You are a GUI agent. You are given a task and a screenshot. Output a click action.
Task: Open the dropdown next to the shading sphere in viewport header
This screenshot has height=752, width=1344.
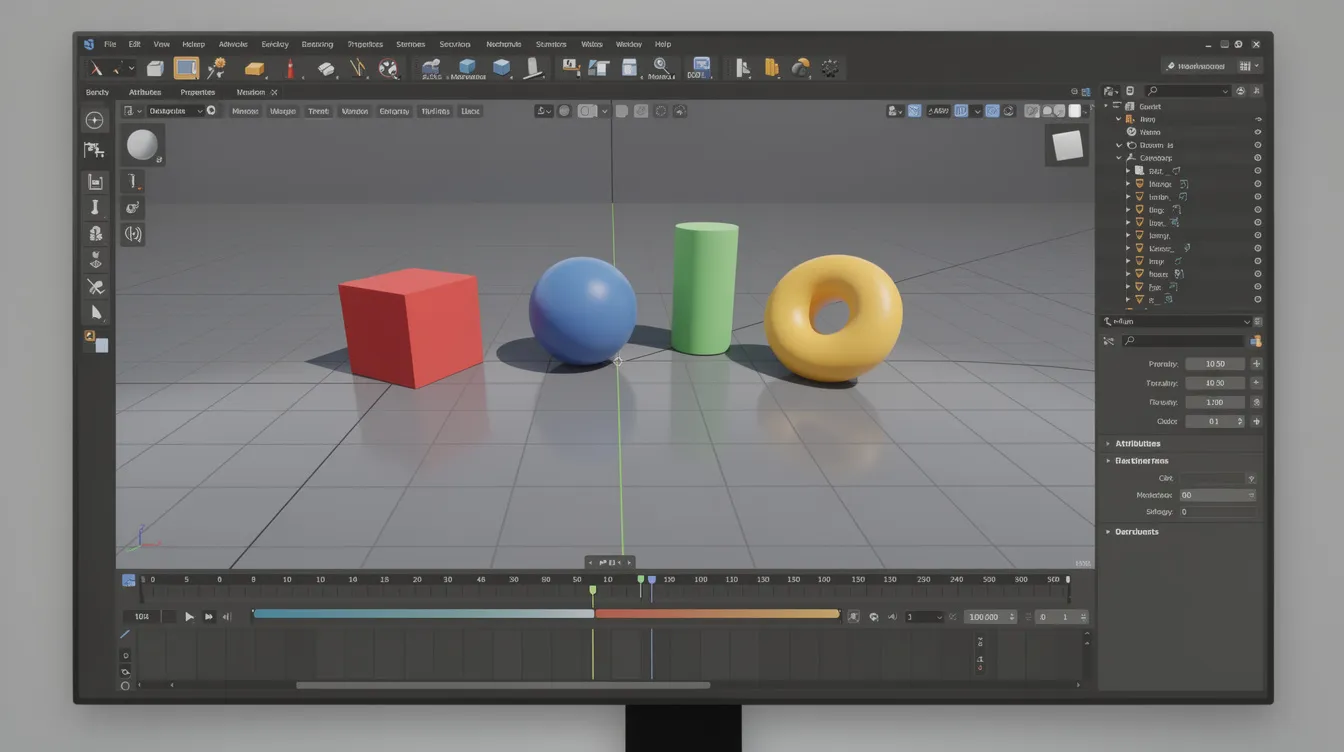click(x=605, y=110)
